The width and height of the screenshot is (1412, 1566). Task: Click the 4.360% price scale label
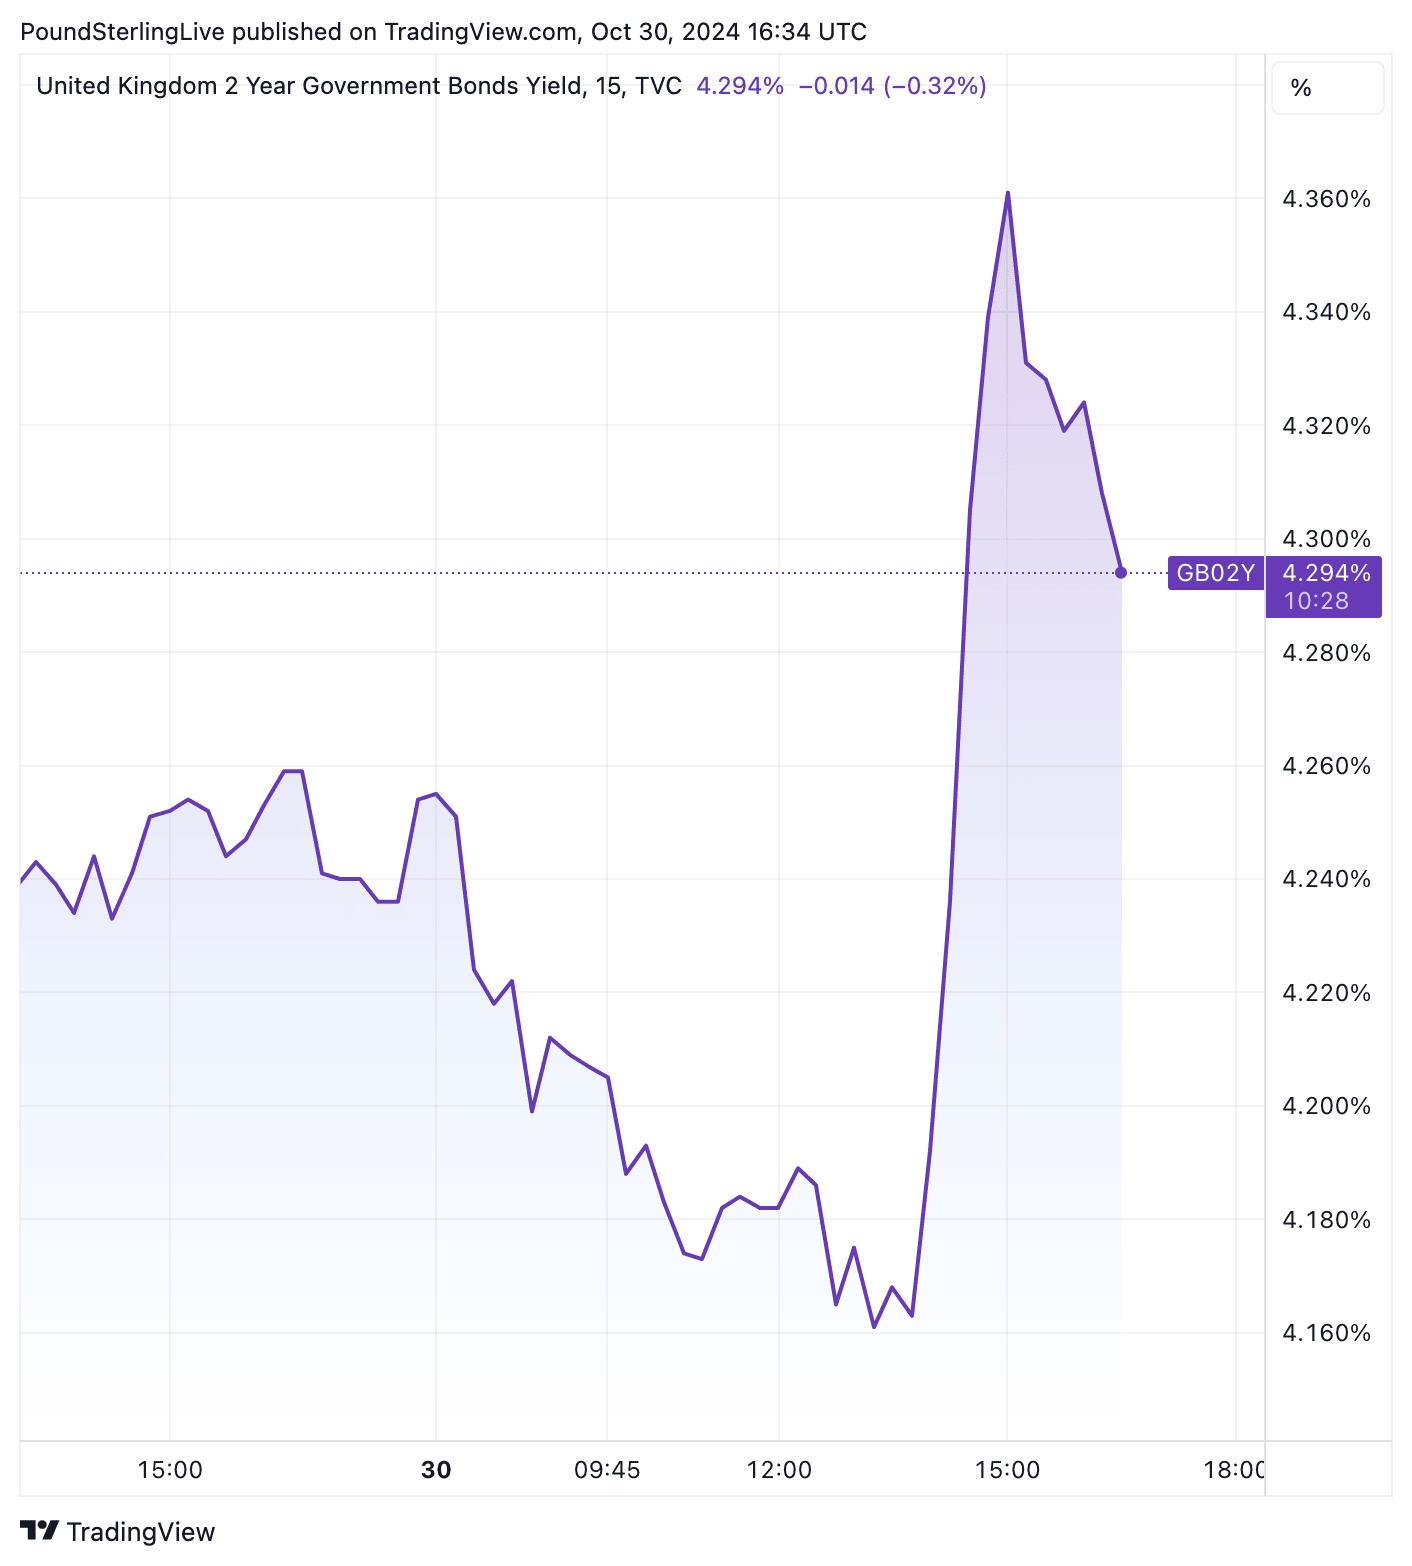click(1326, 199)
